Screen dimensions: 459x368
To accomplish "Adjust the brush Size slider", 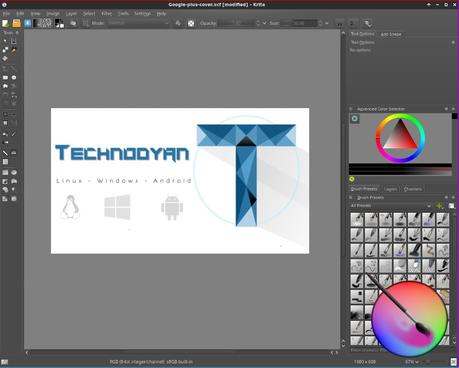I will pos(299,23).
